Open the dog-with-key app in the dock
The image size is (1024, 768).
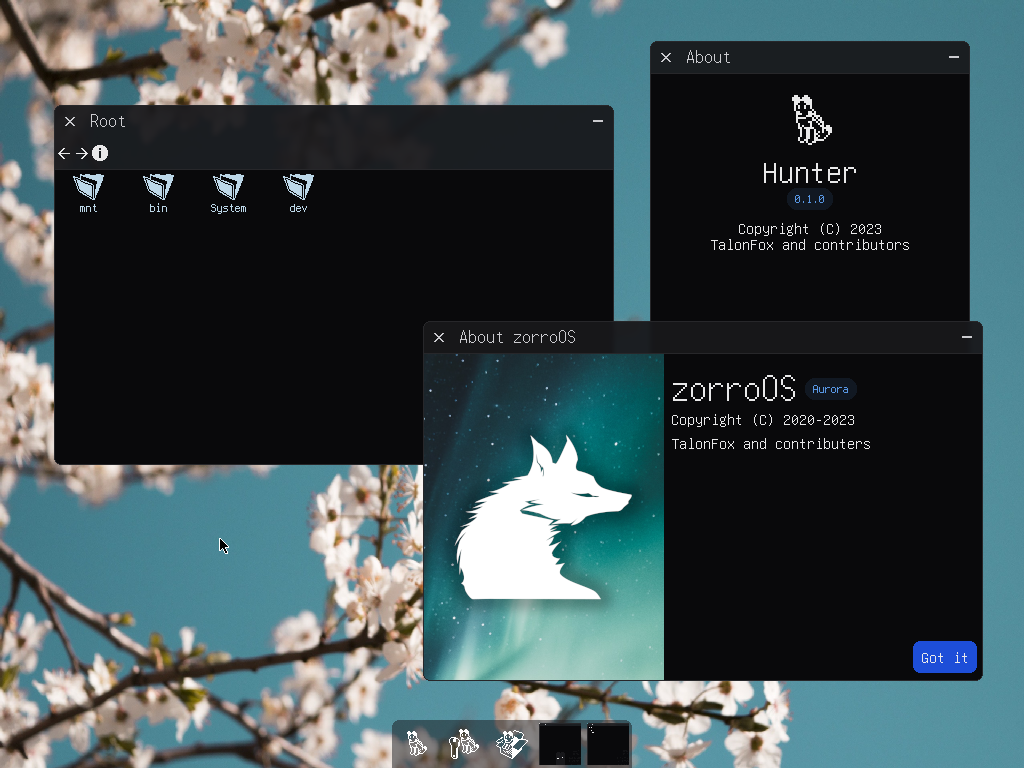pyautogui.click(x=464, y=743)
